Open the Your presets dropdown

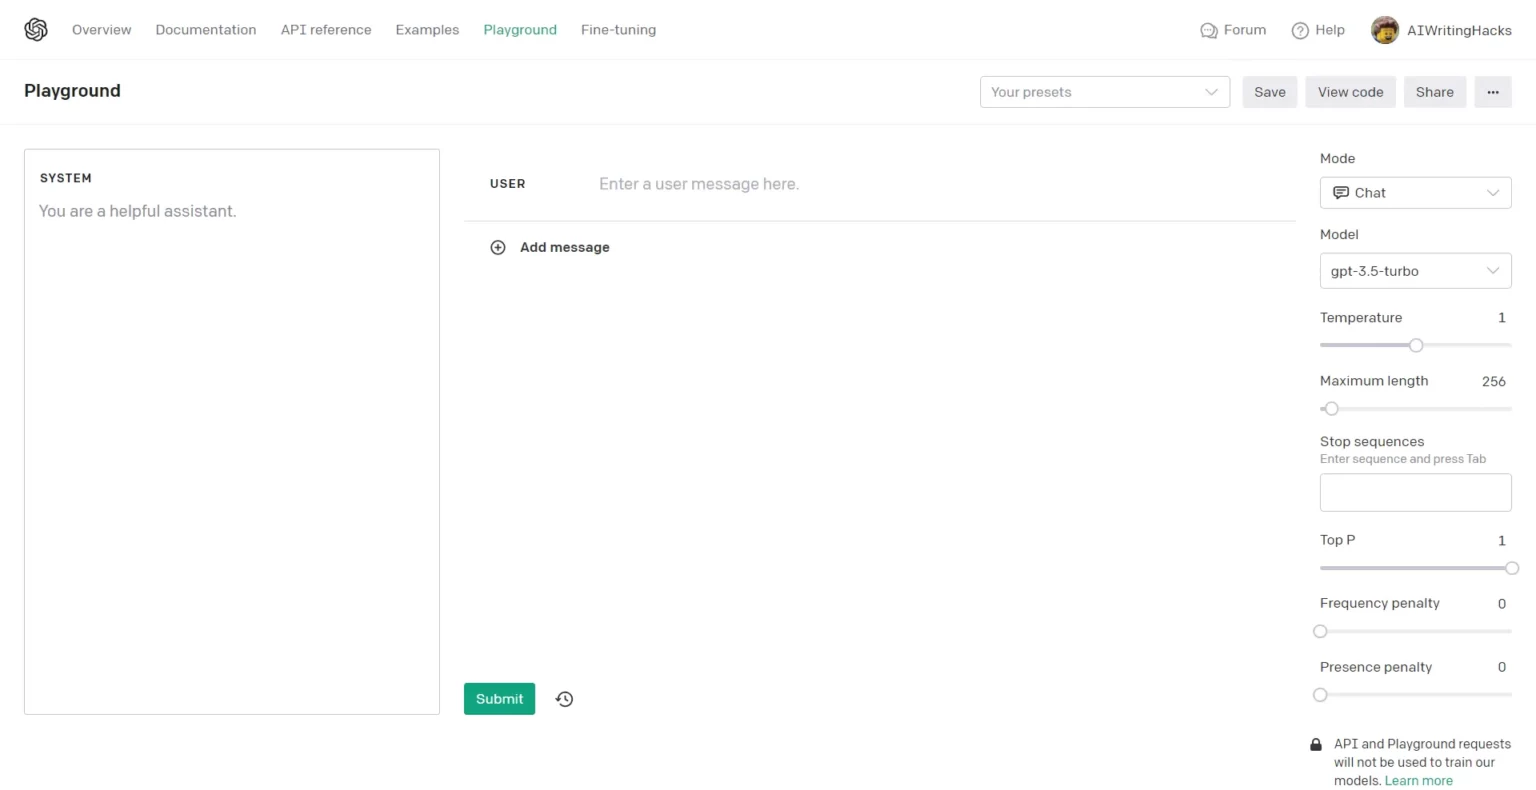[1105, 92]
